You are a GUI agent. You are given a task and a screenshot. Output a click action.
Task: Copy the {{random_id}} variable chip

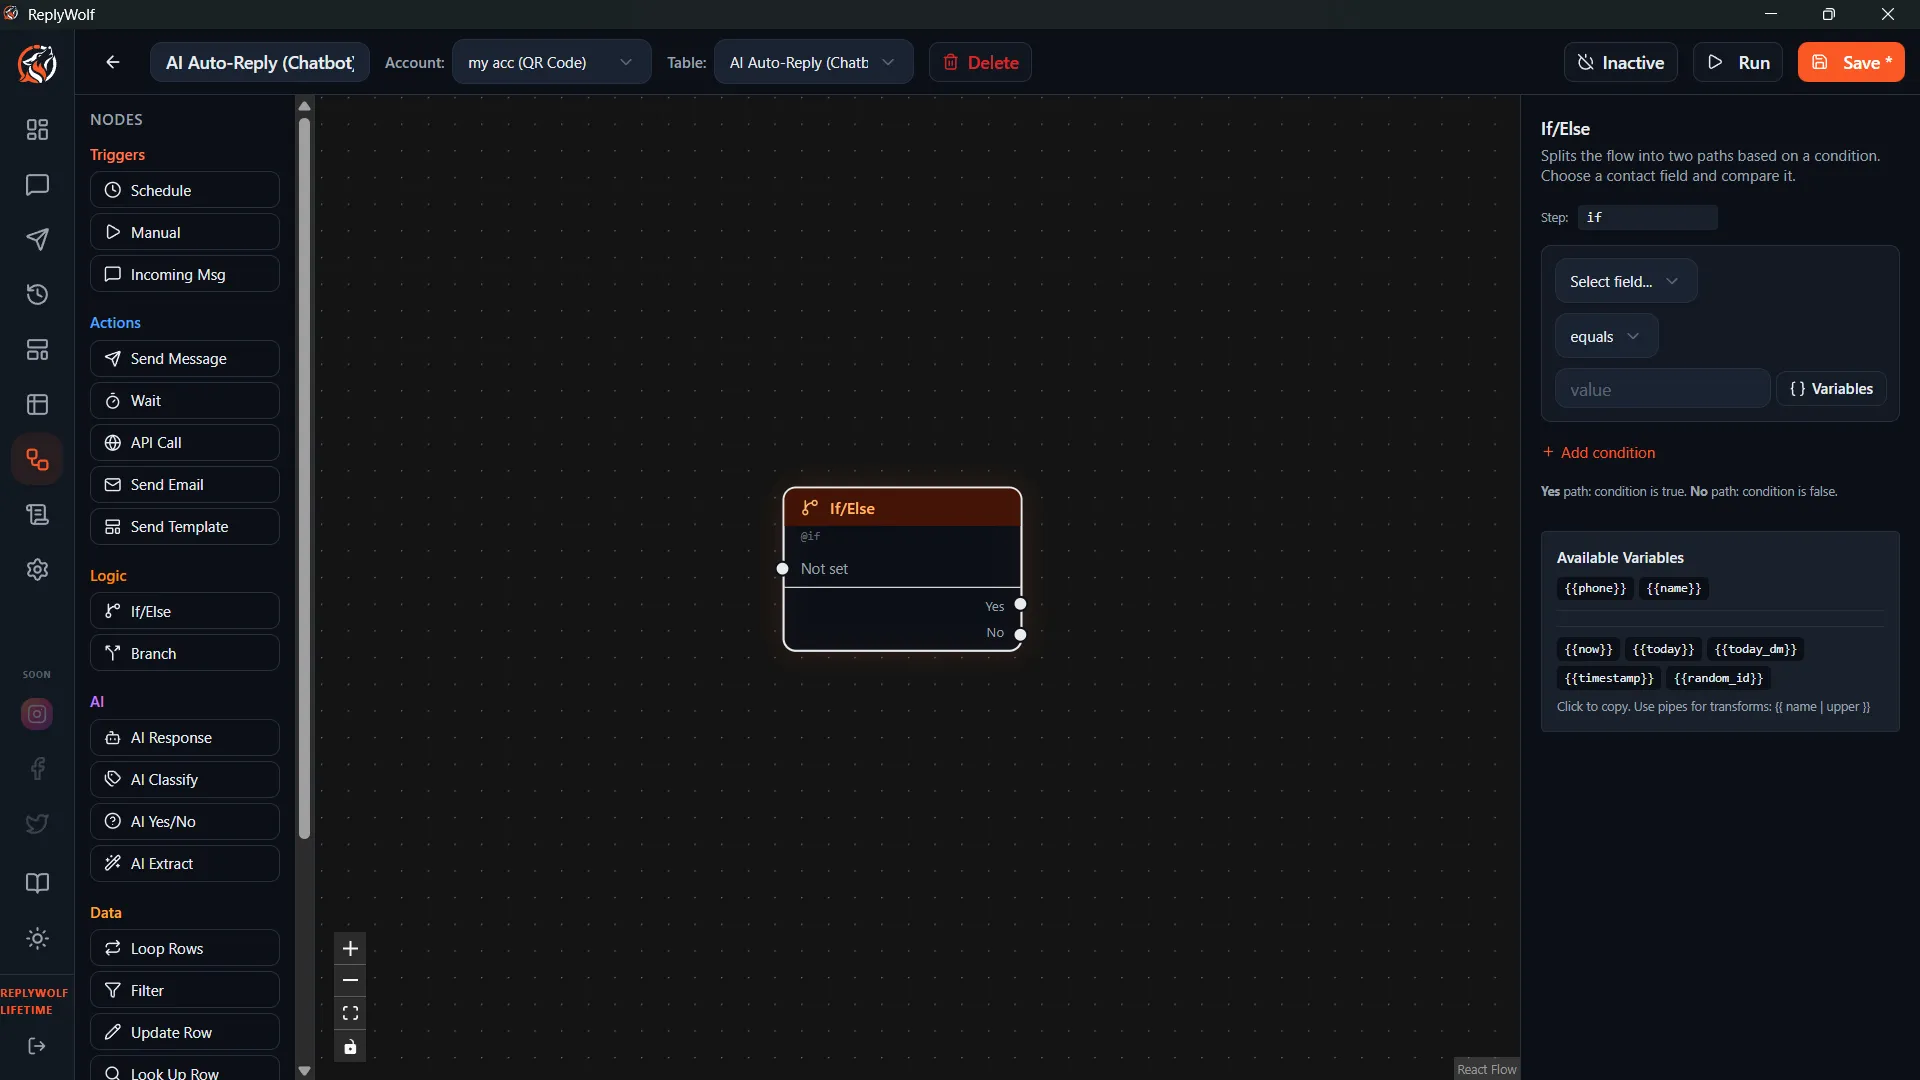(x=1718, y=678)
